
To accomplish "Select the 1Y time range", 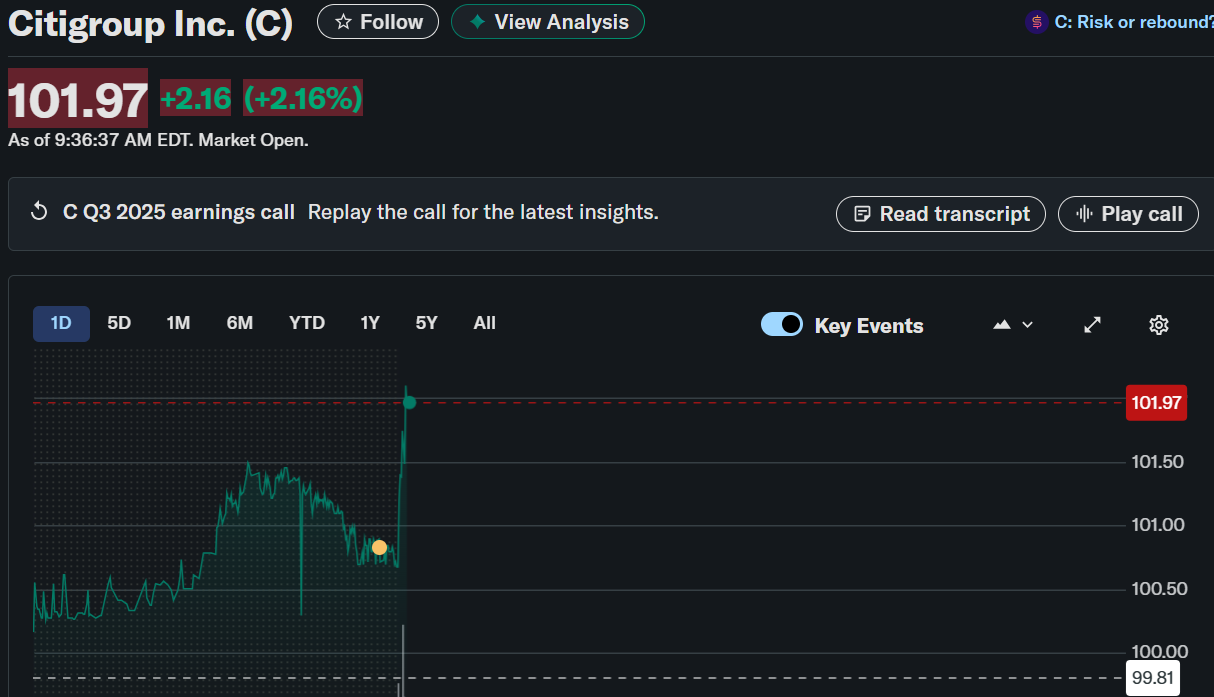I will click(x=370, y=323).
